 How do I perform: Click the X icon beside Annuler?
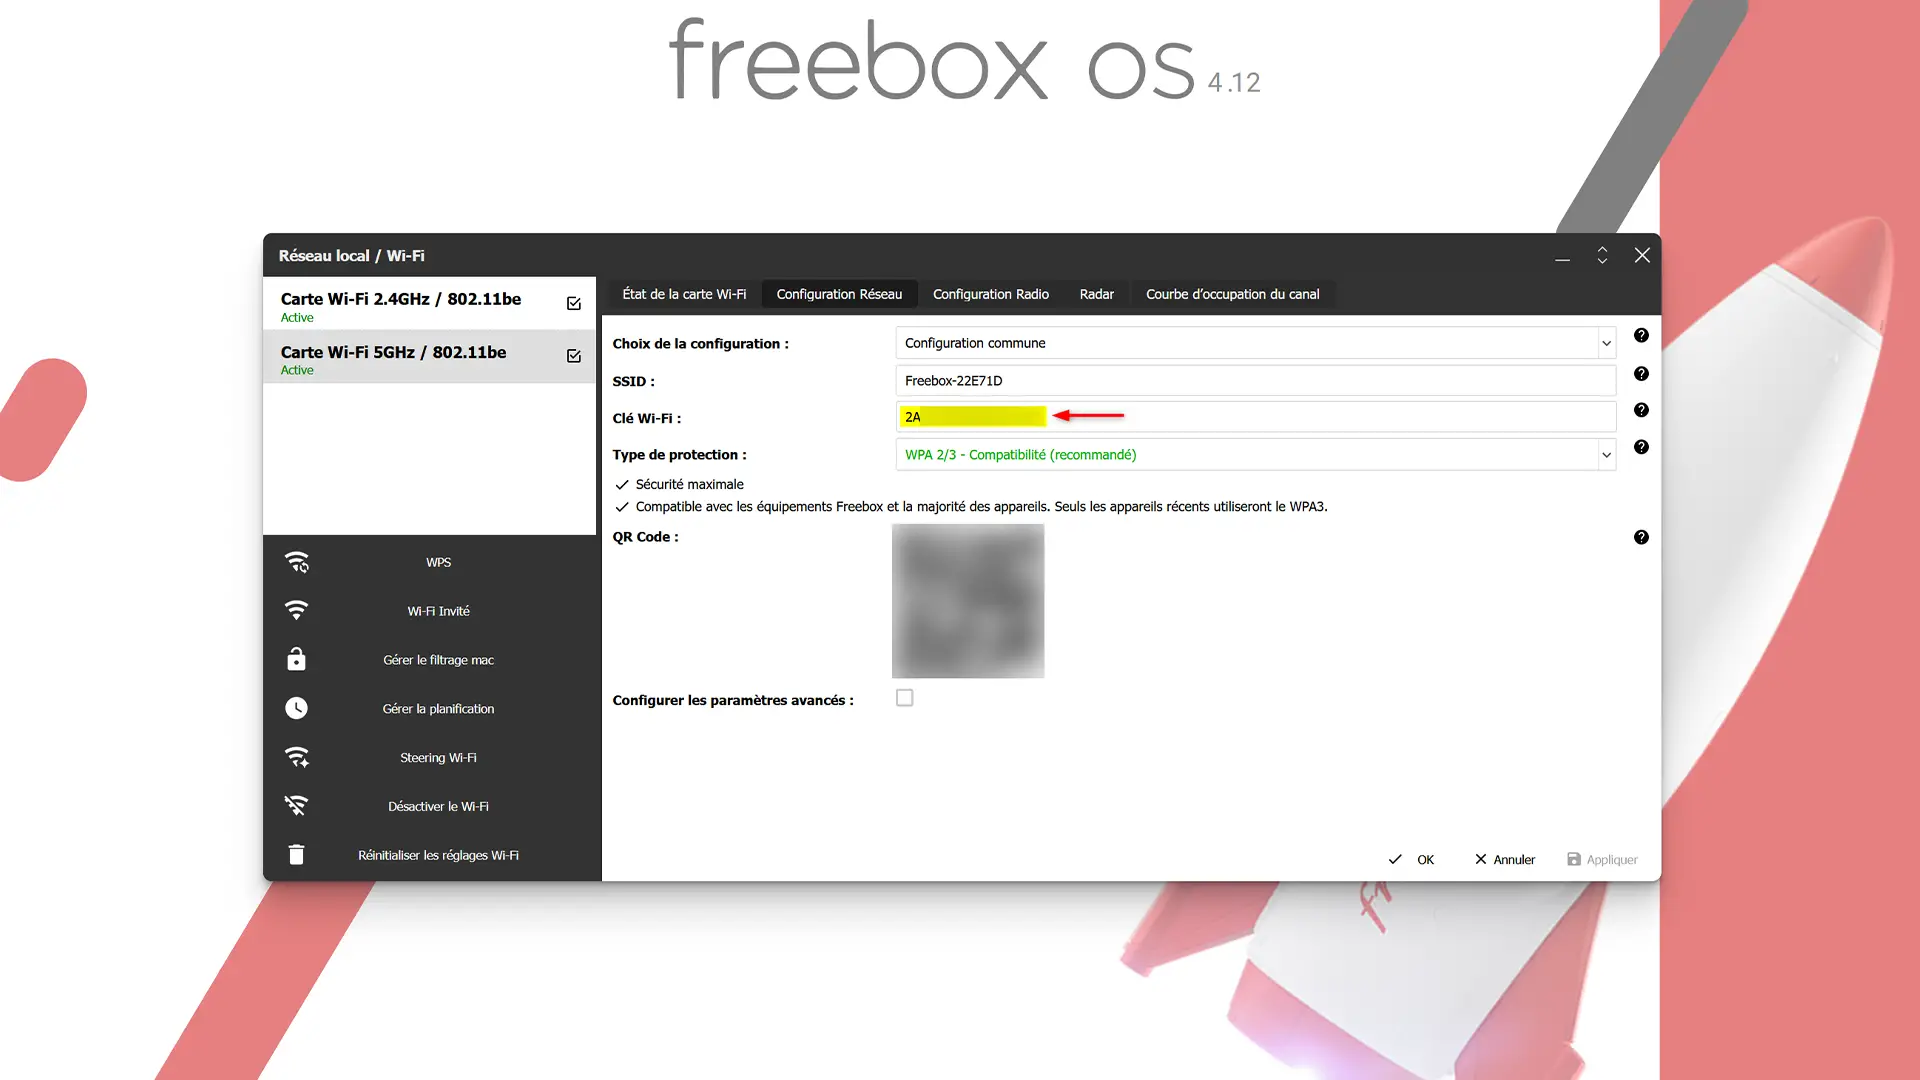(1481, 859)
